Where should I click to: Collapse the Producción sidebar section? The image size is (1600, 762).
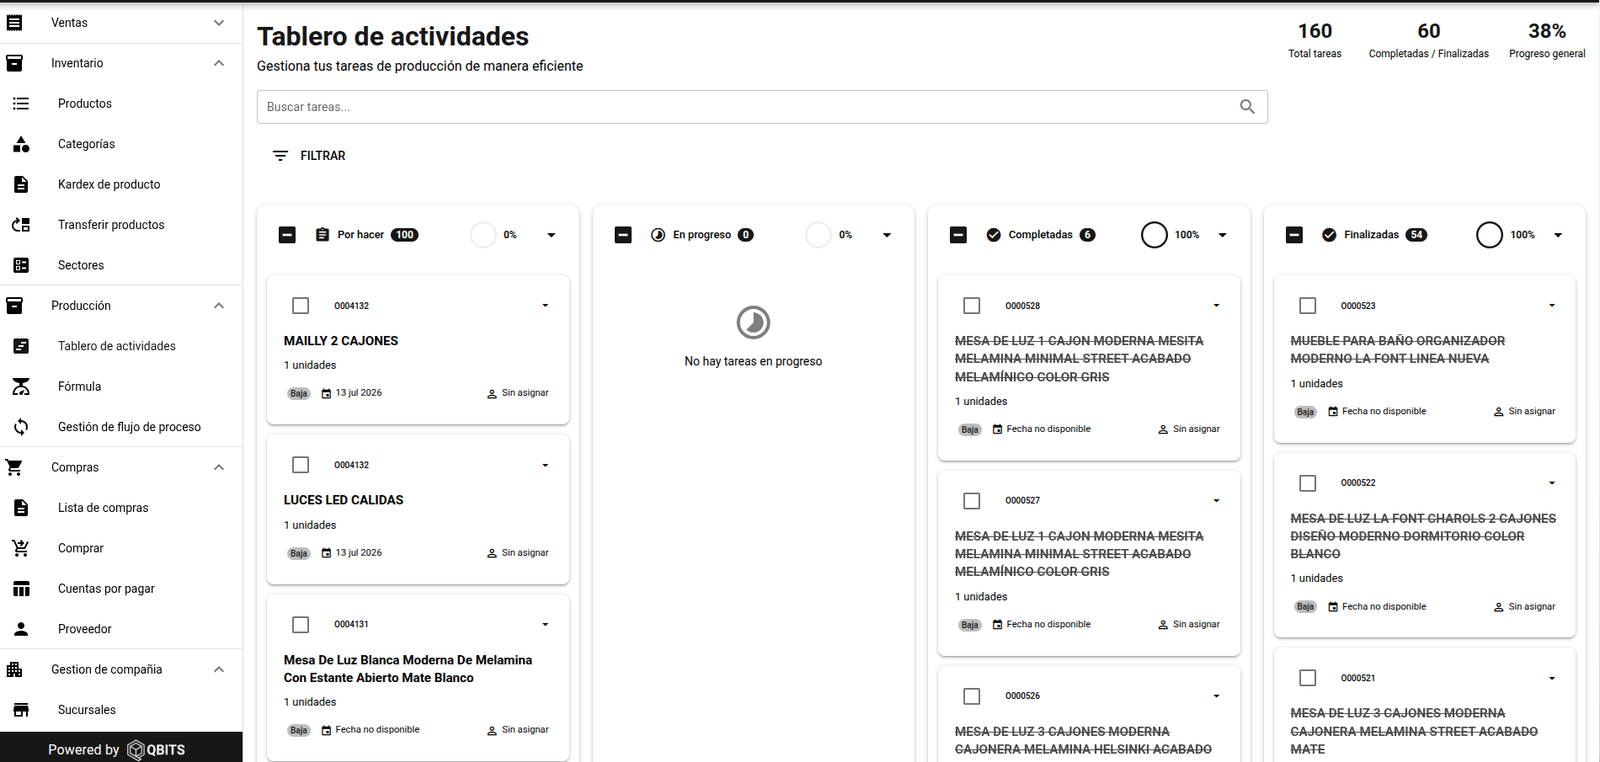click(219, 306)
